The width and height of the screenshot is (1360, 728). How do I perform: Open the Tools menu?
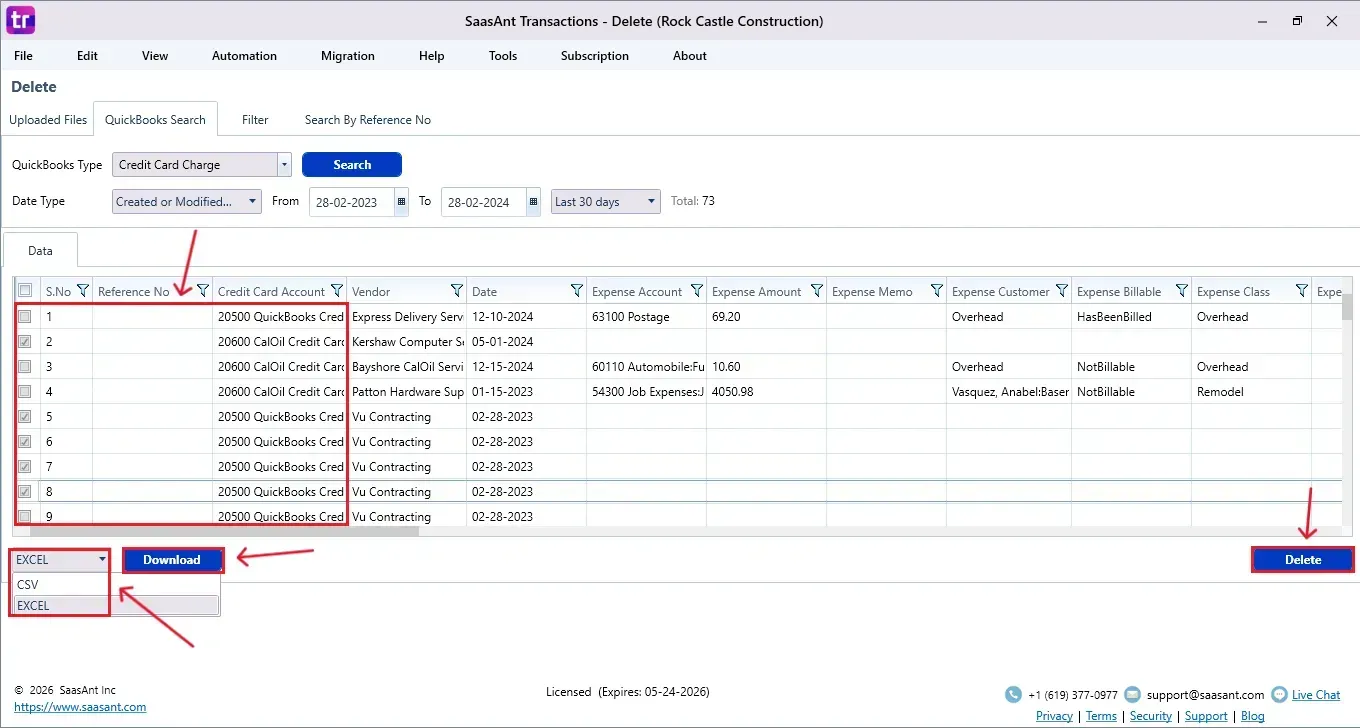pyautogui.click(x=503, y=56)
